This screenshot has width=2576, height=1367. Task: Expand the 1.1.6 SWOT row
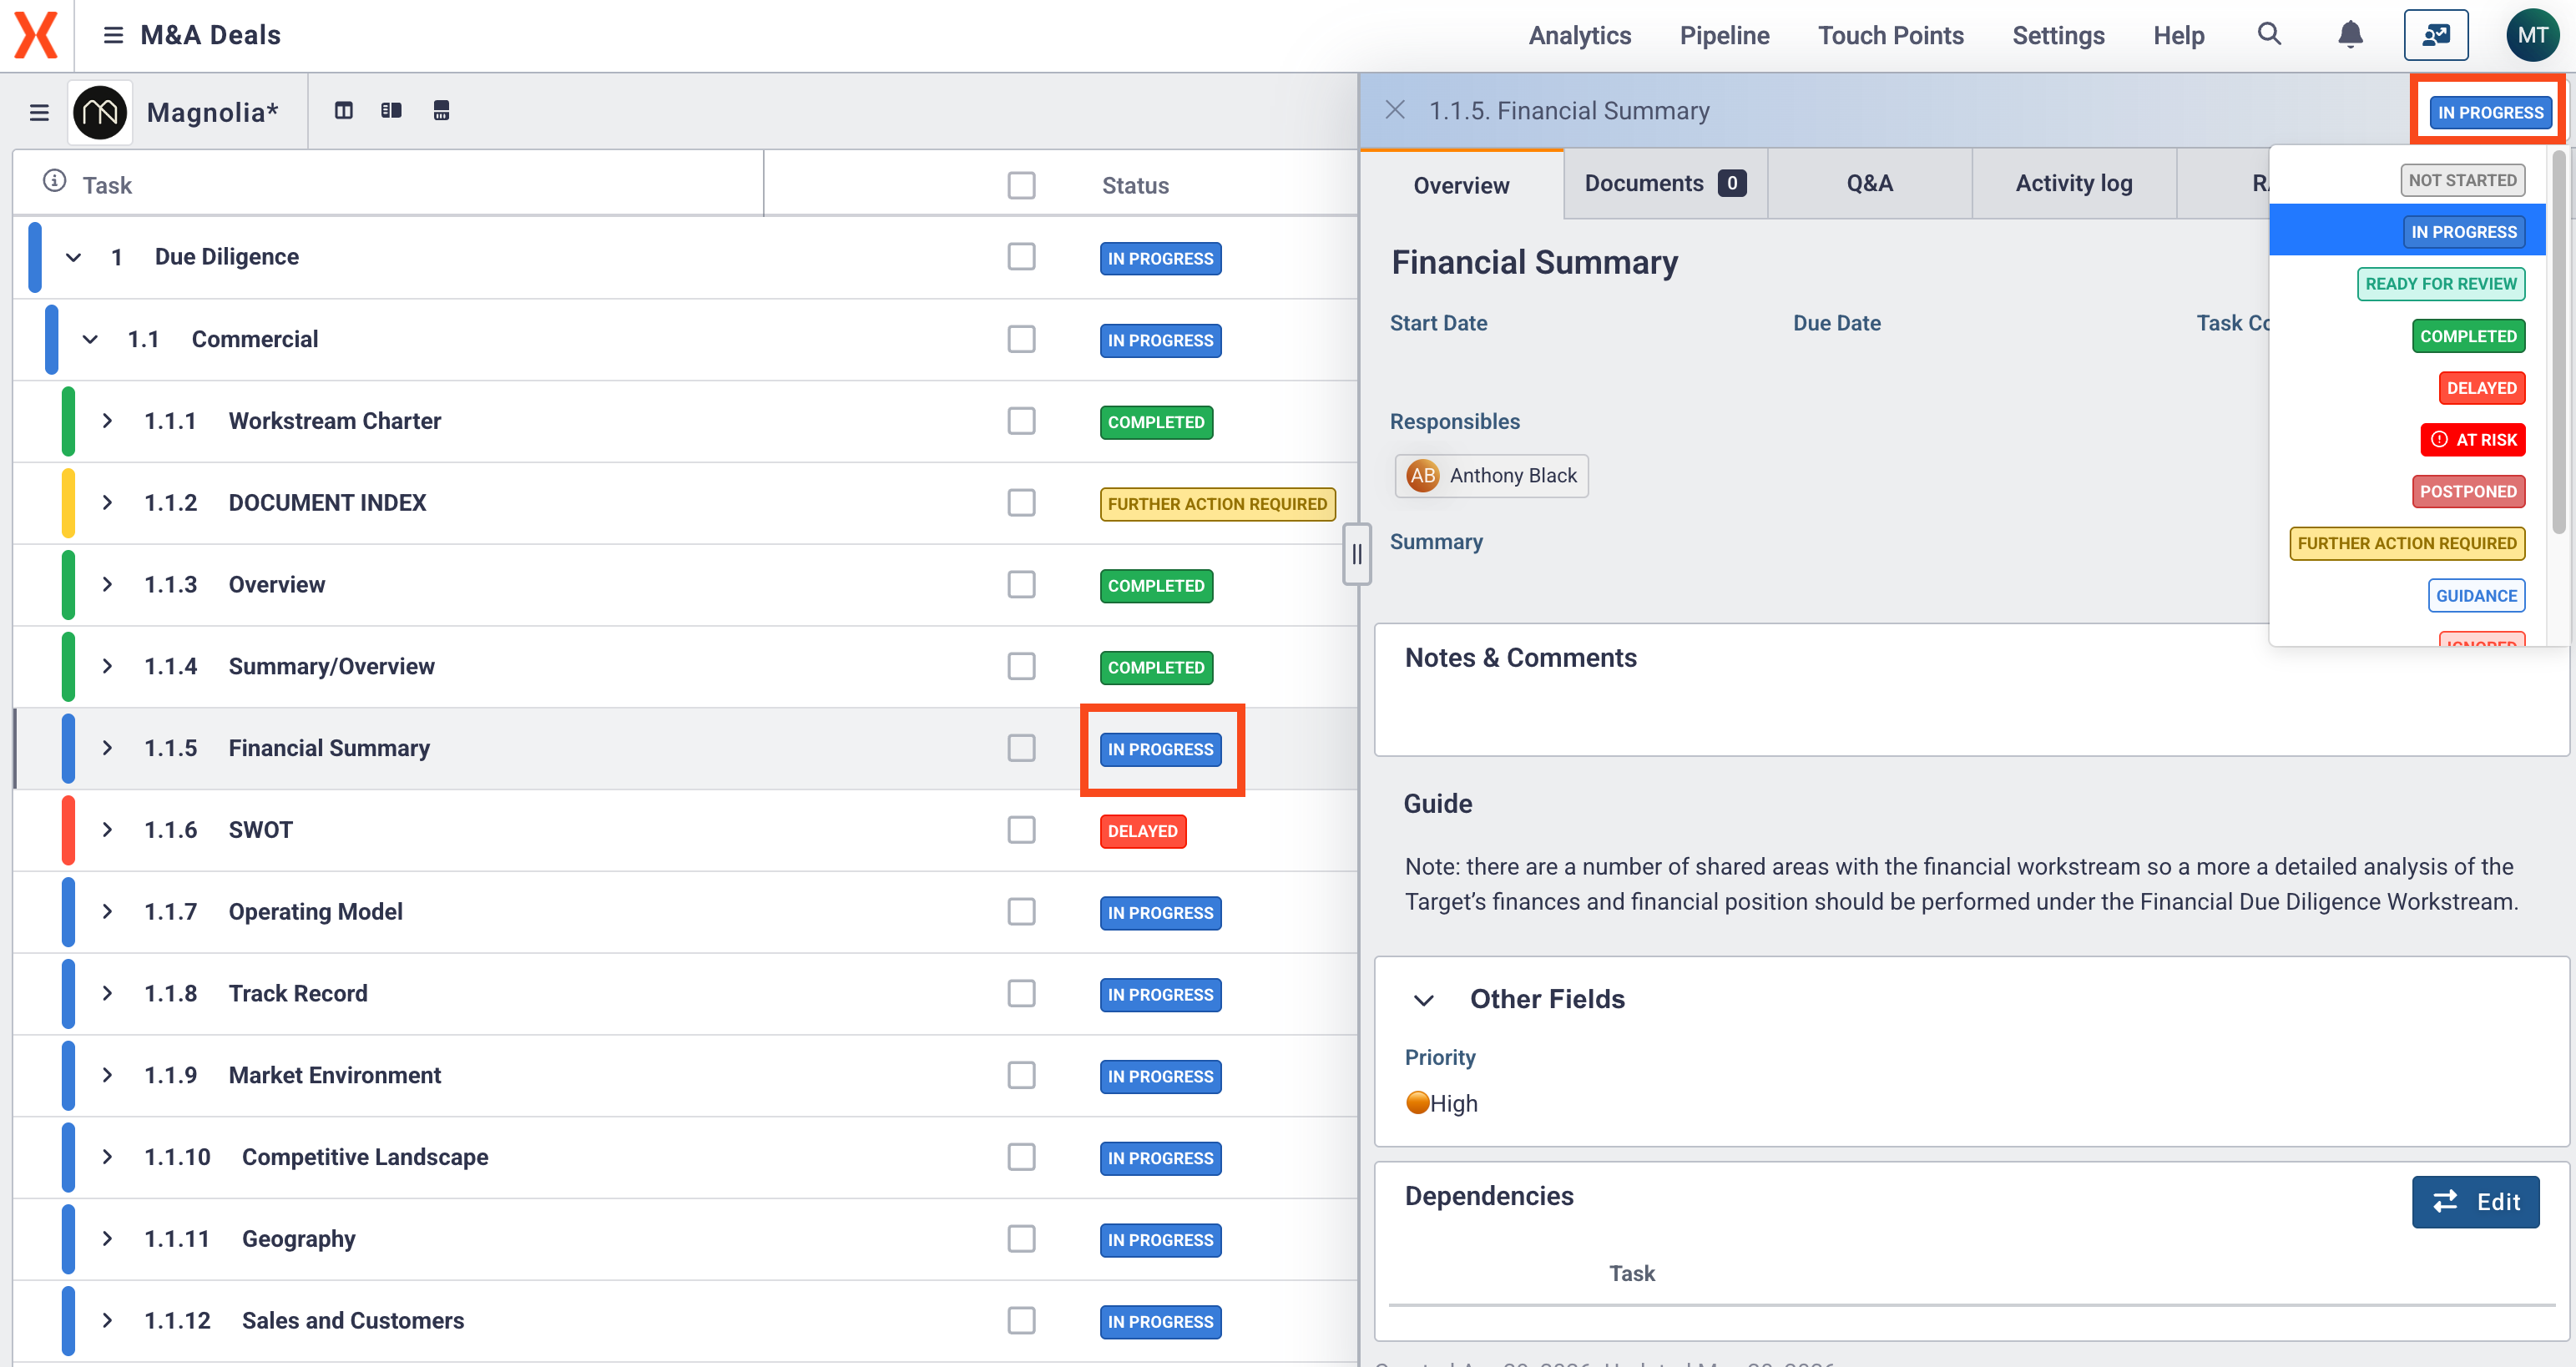point(107,830)
